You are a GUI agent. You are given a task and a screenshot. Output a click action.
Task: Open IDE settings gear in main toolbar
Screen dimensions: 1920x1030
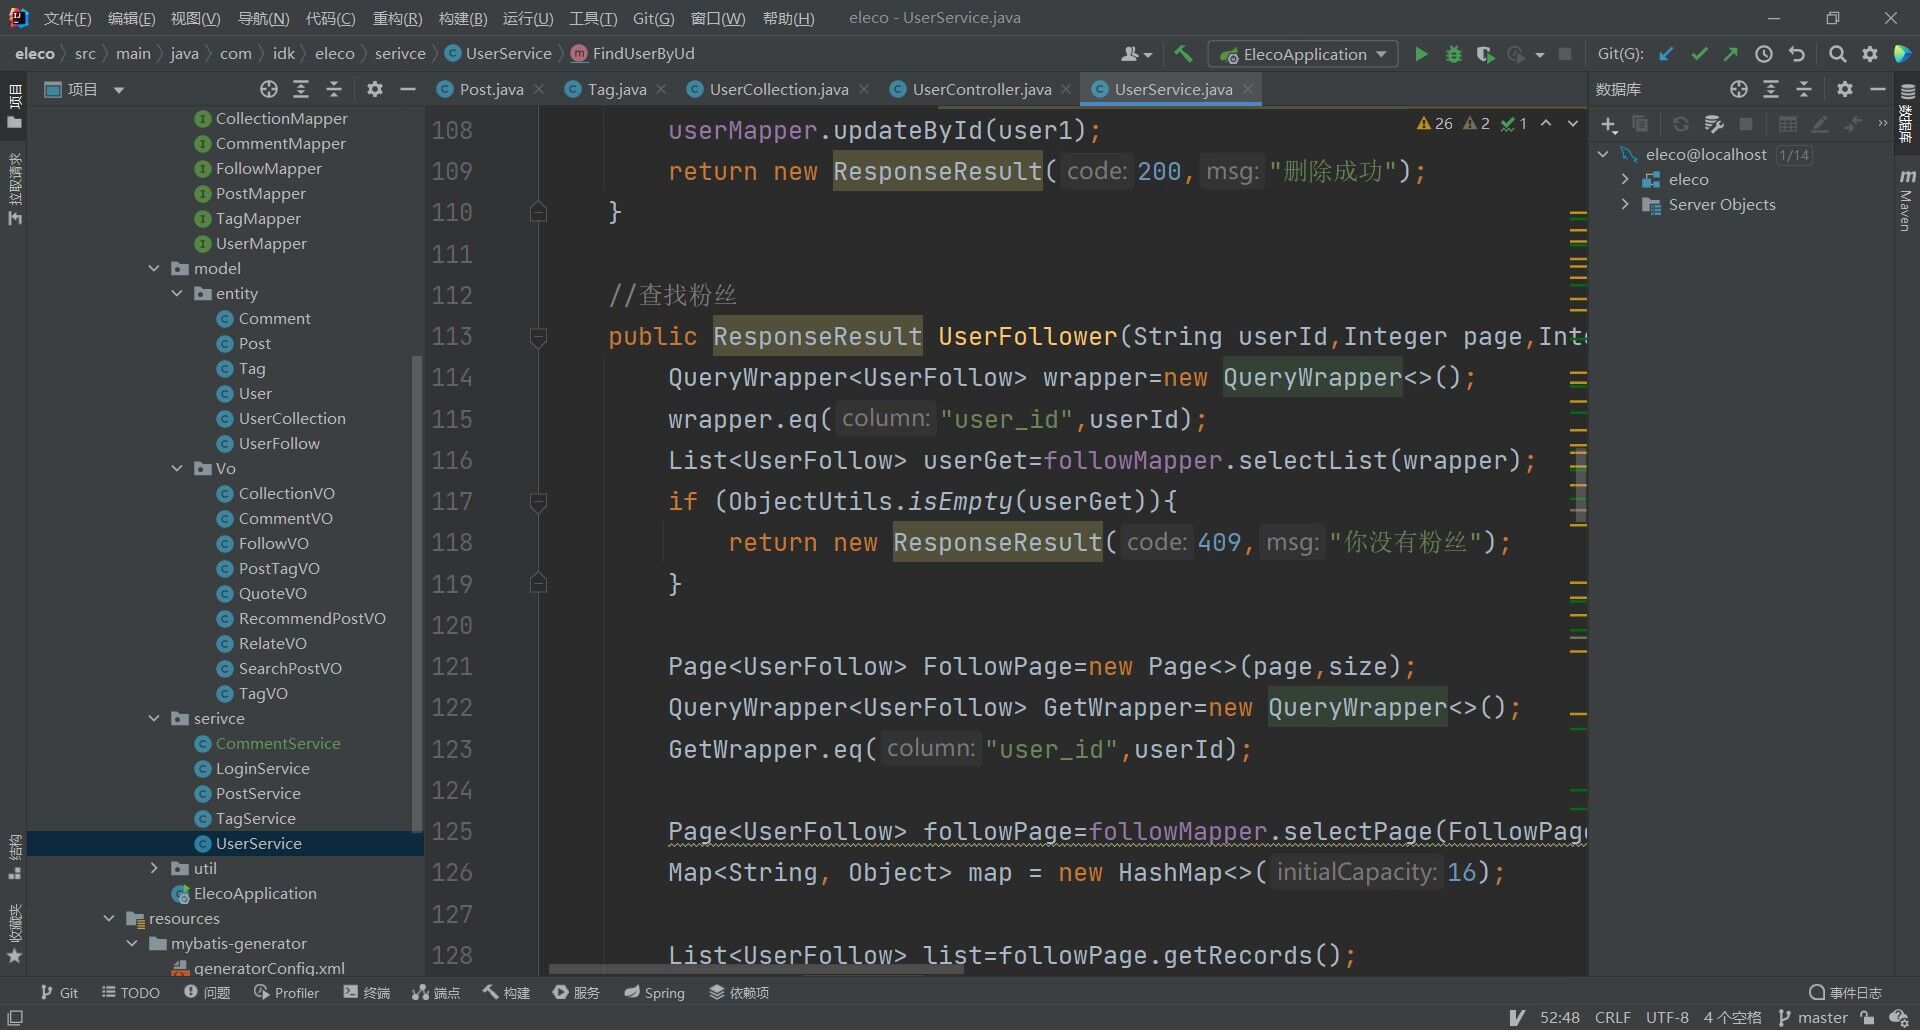click(1870, 54)
